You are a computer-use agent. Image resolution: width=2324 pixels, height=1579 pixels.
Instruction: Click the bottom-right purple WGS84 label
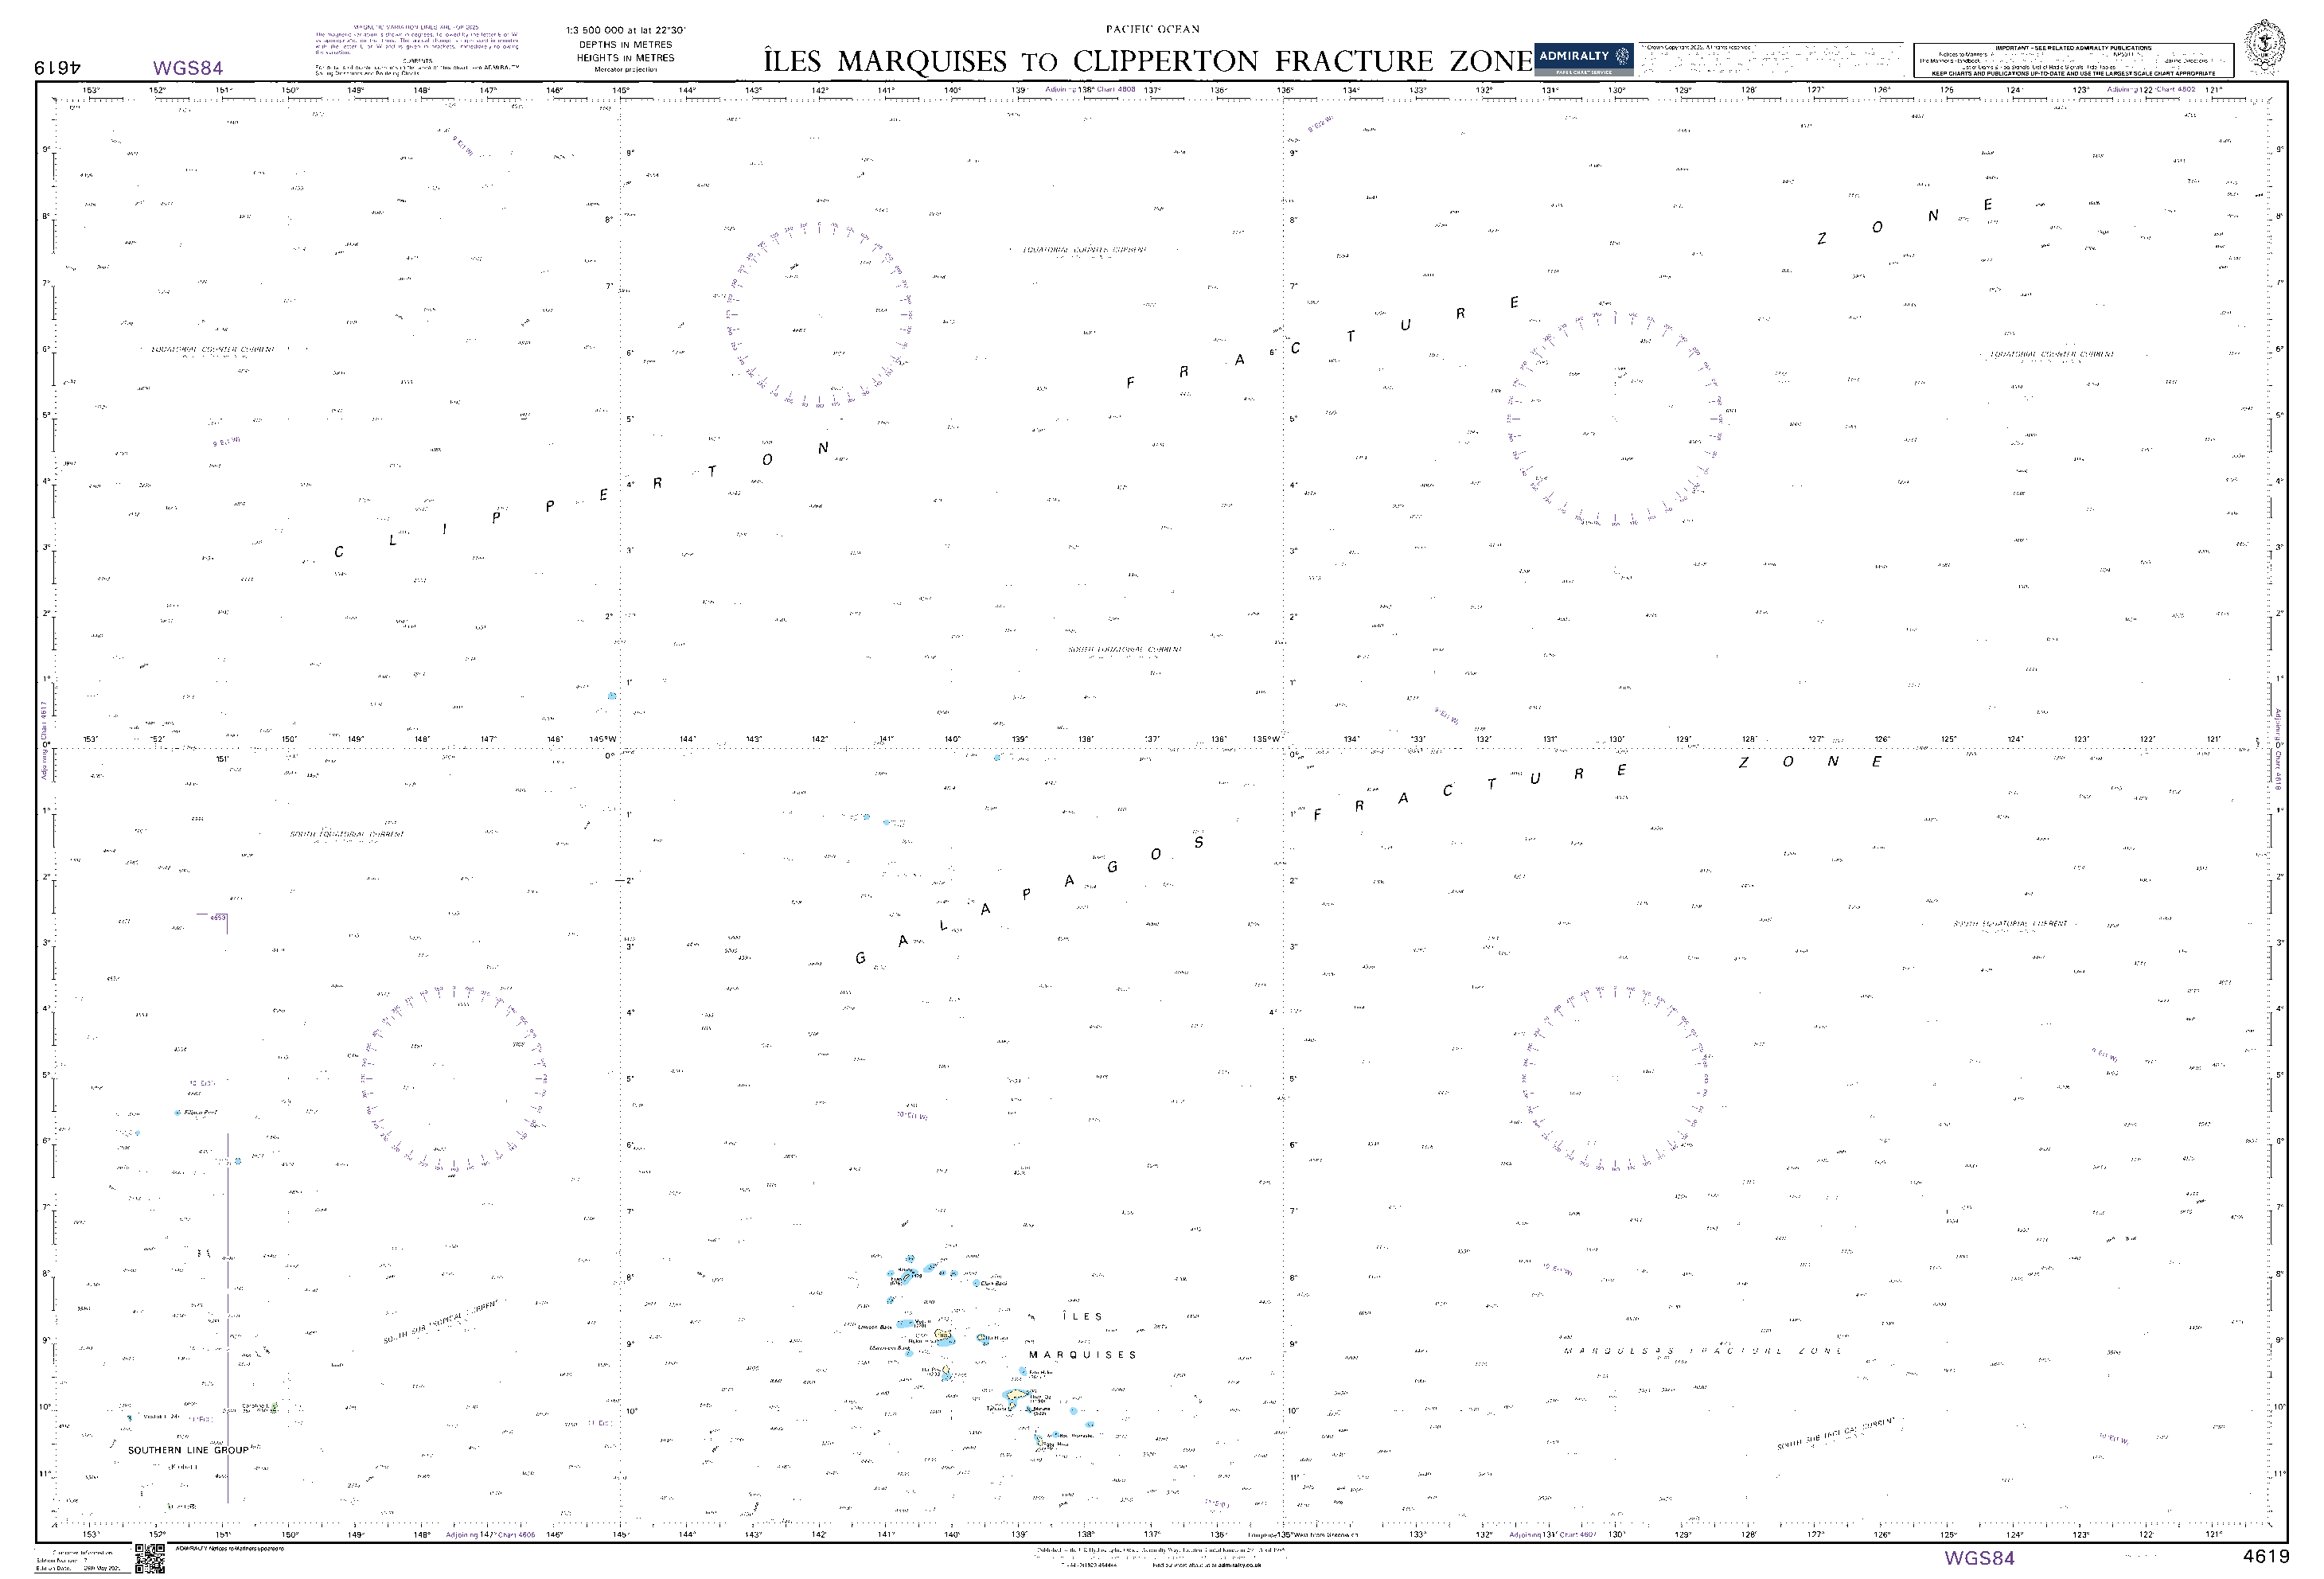point(1979,1558)
